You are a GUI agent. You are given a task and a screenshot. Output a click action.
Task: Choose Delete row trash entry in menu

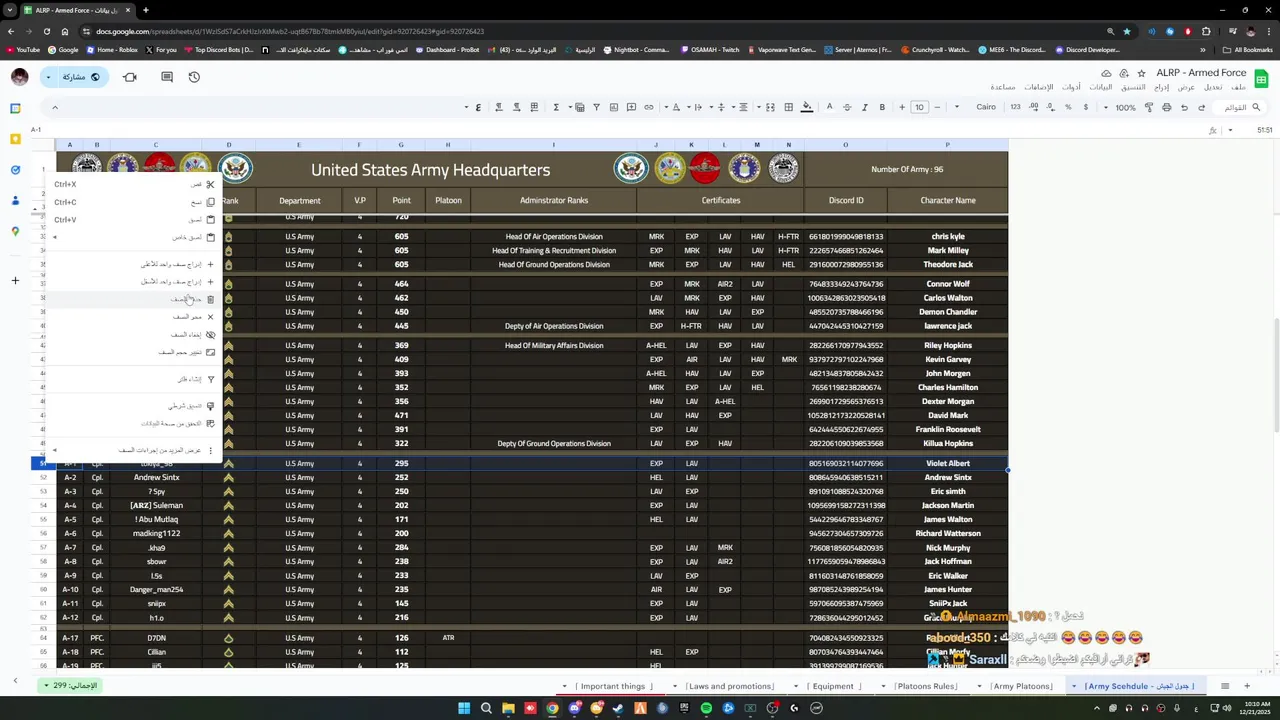coord(135,299)
